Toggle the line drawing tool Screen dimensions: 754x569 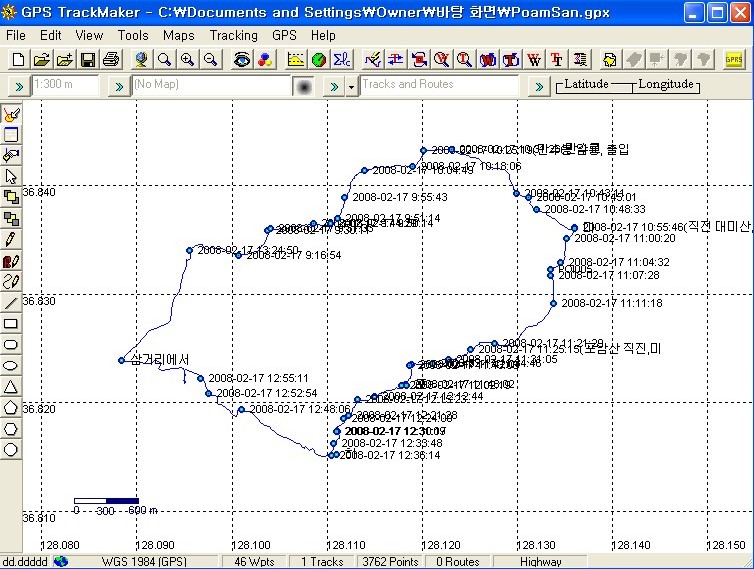(x=11, y=302)
